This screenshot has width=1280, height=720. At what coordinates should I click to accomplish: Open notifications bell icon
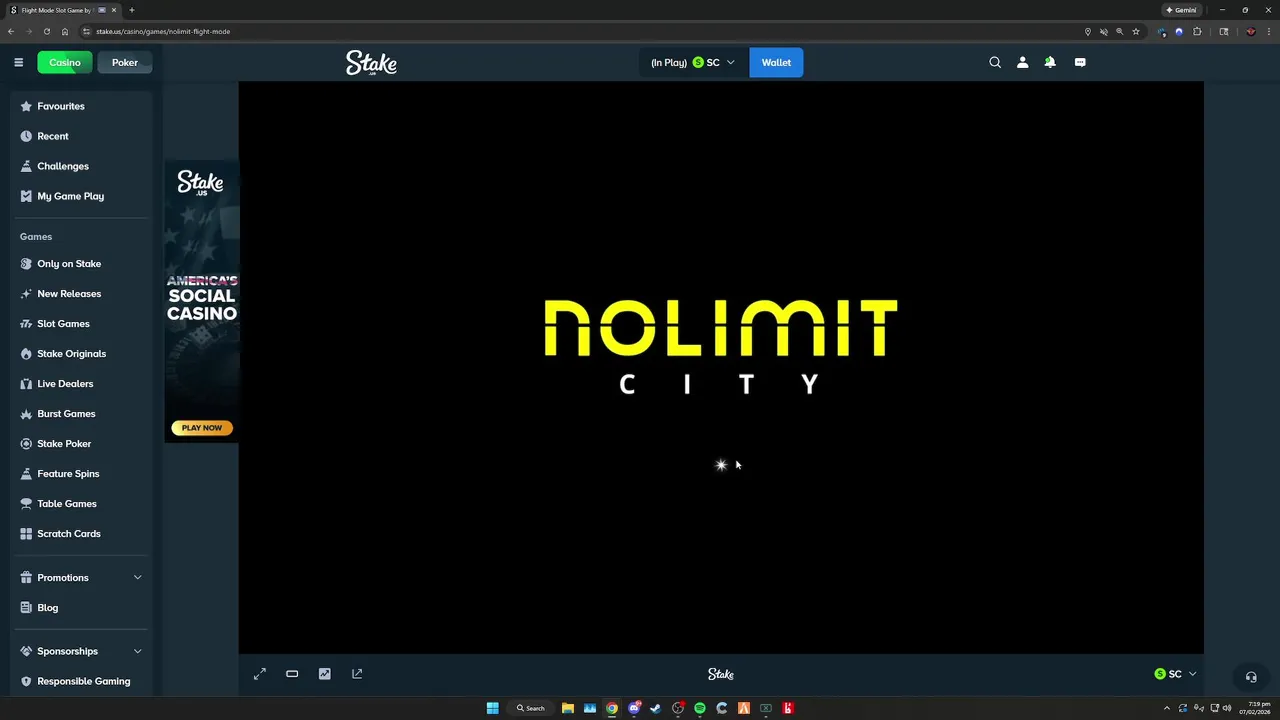1050,62
